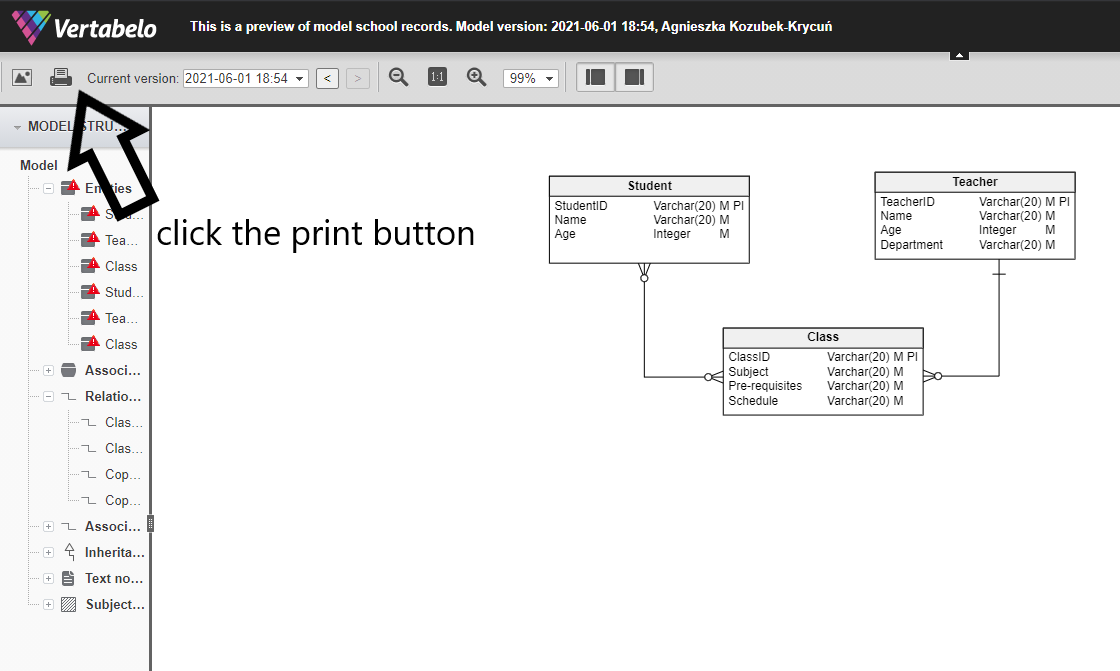
Task: Open the 99% zoom level dropdown
Action: pos(530,78)
